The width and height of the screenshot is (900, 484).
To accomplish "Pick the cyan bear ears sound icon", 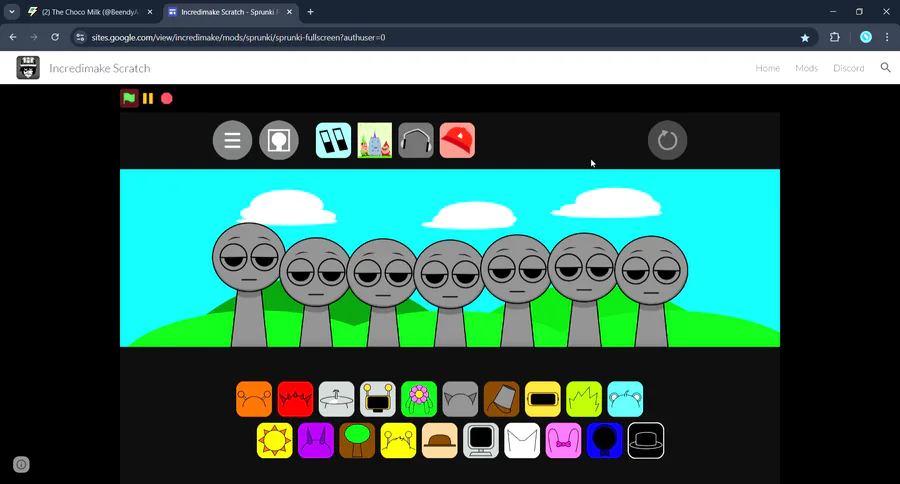I will point(626,399).
